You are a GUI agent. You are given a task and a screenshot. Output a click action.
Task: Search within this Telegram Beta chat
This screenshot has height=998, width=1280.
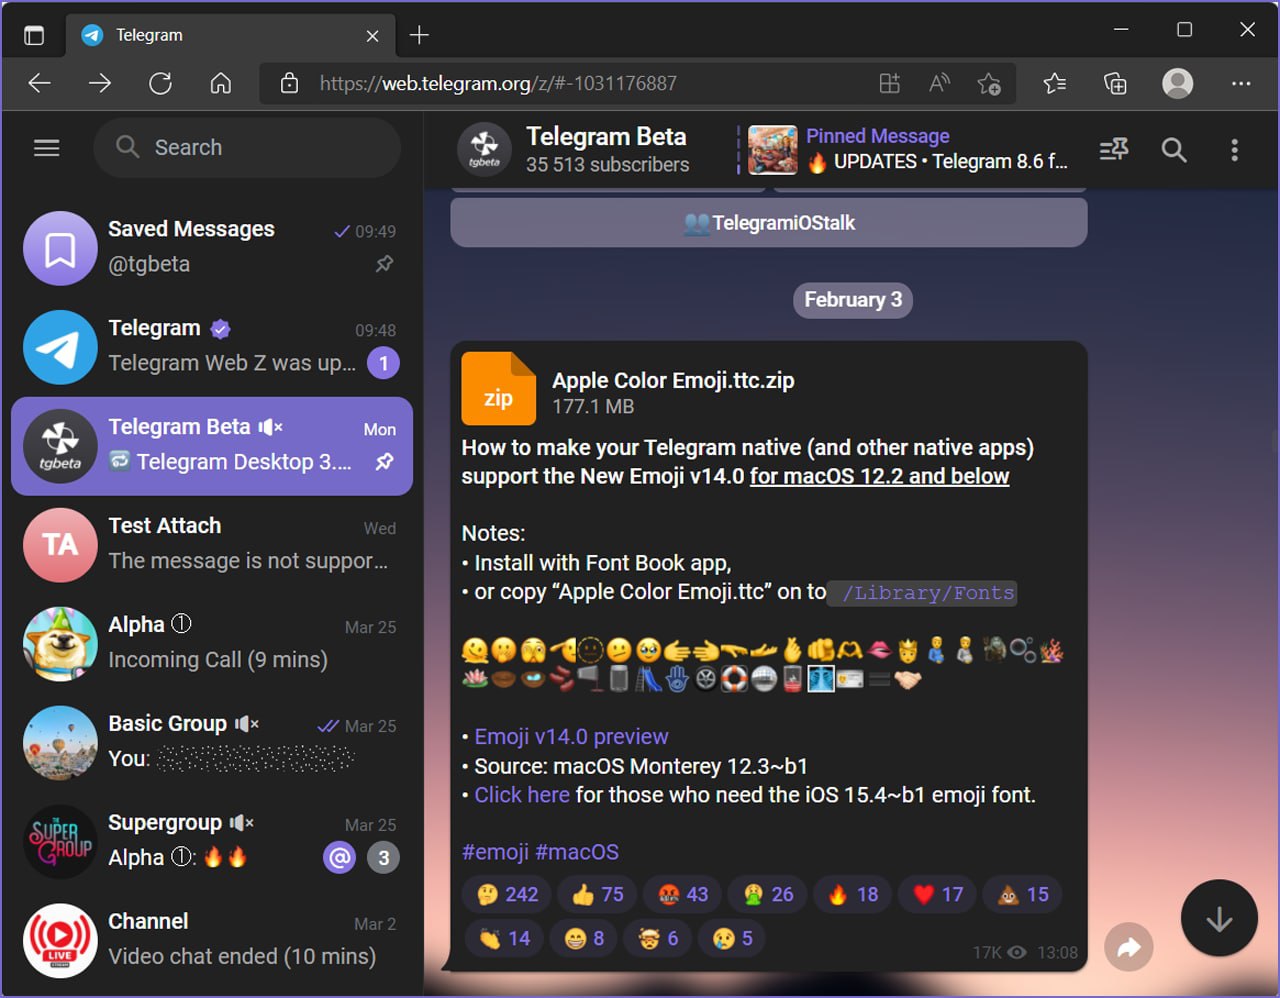pyautogui.click(x=1174, y=150)
